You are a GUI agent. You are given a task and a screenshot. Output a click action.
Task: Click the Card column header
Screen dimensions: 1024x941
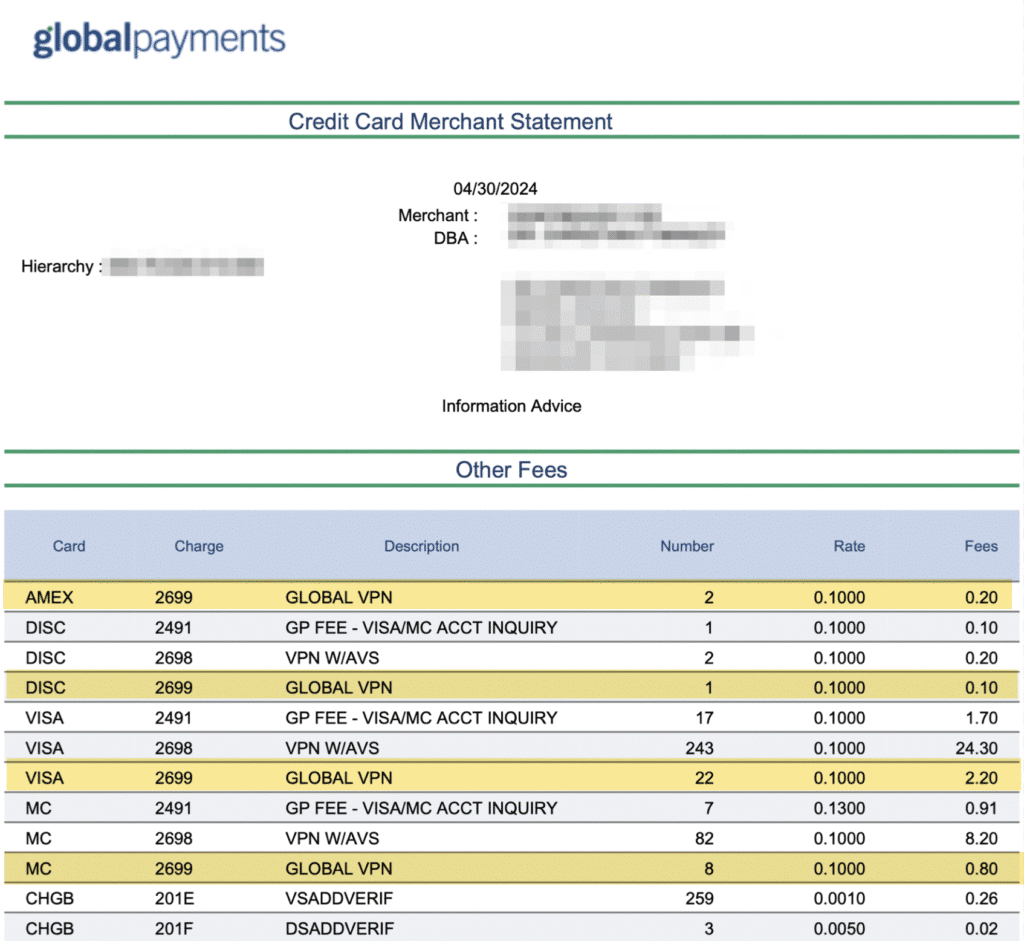(69, 546)
